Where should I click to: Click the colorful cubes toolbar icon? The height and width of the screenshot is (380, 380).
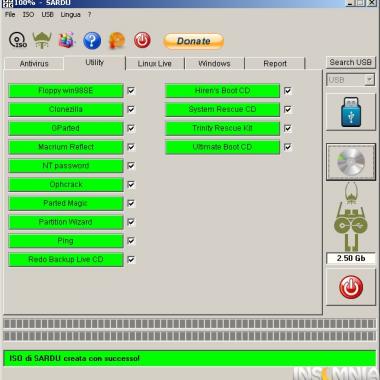[x=67, y=40]
